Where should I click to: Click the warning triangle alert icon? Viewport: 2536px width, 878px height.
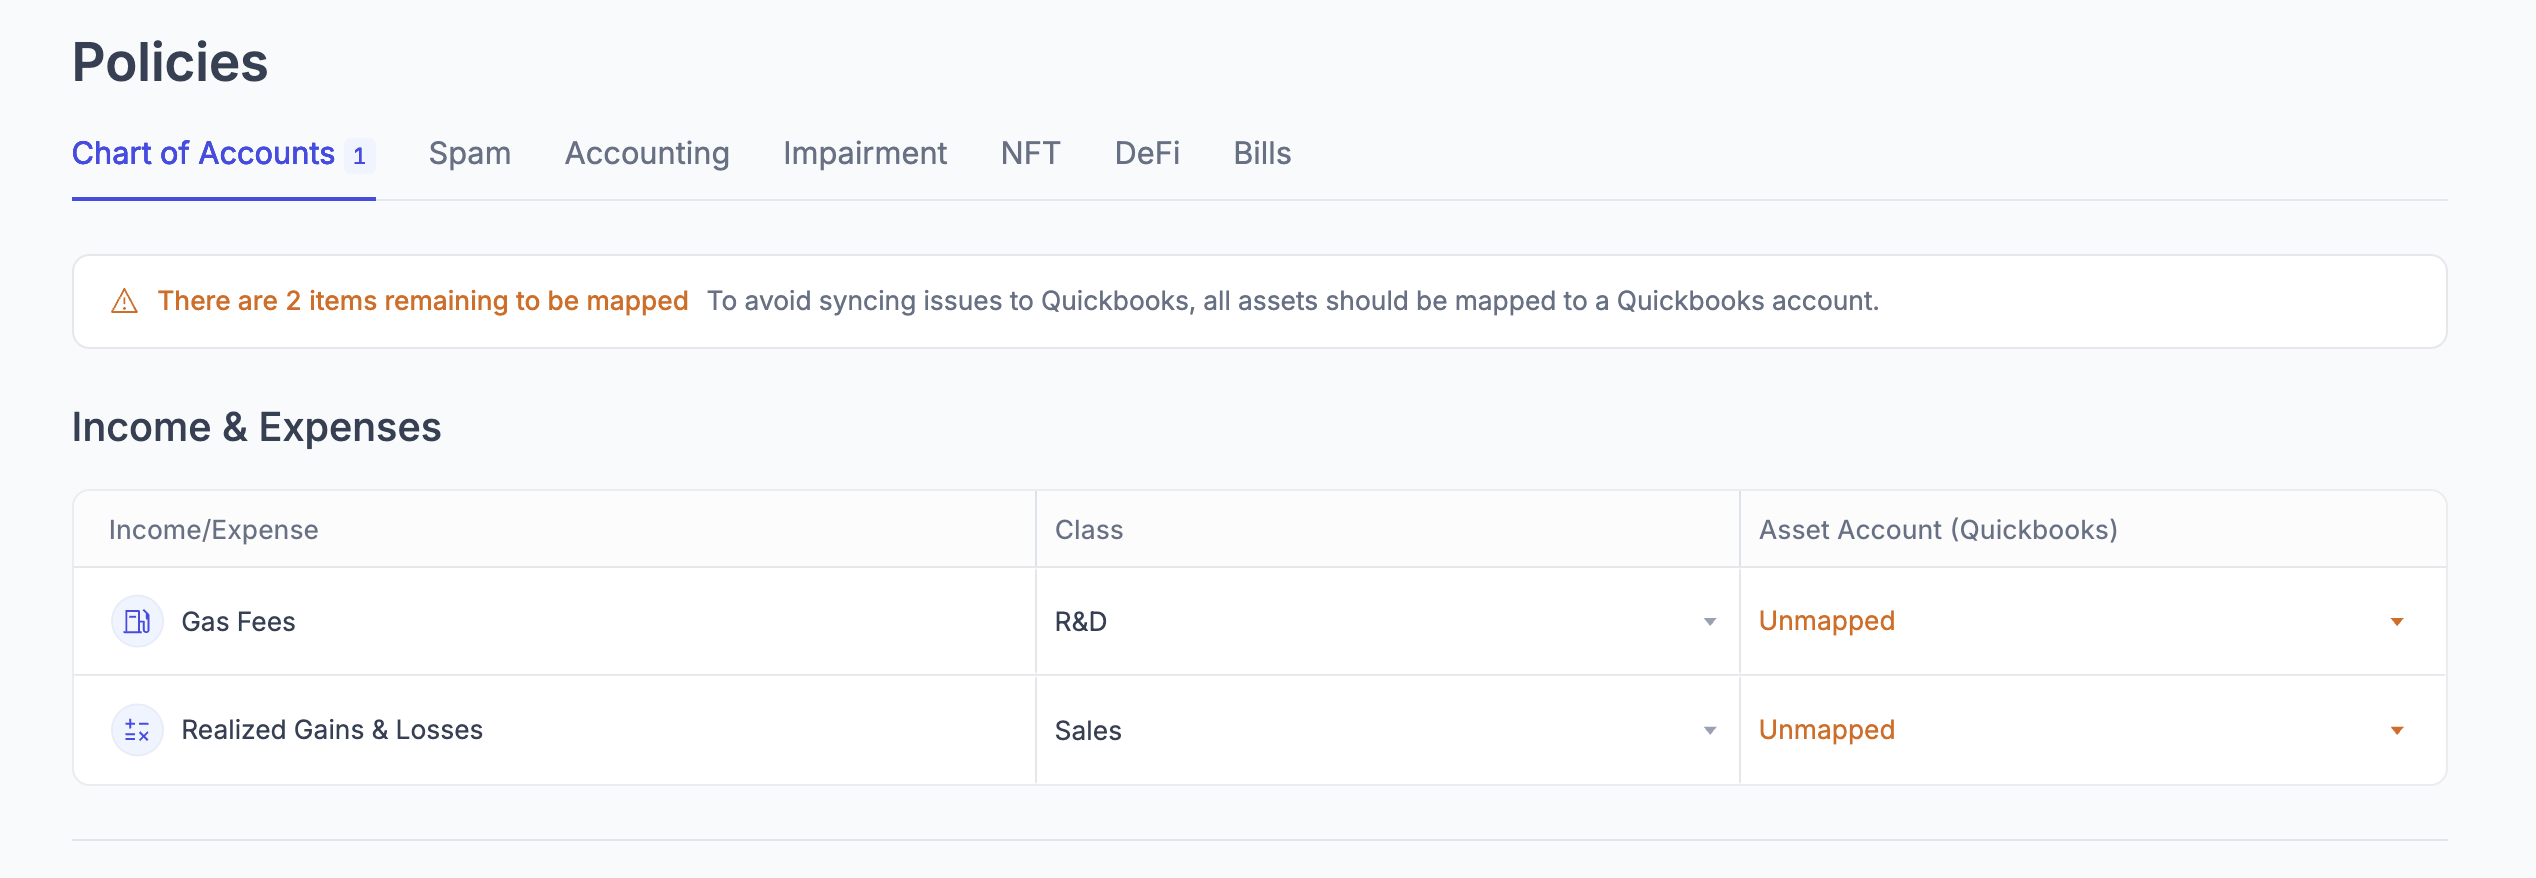pyautogui.click(x=124, y=301)
